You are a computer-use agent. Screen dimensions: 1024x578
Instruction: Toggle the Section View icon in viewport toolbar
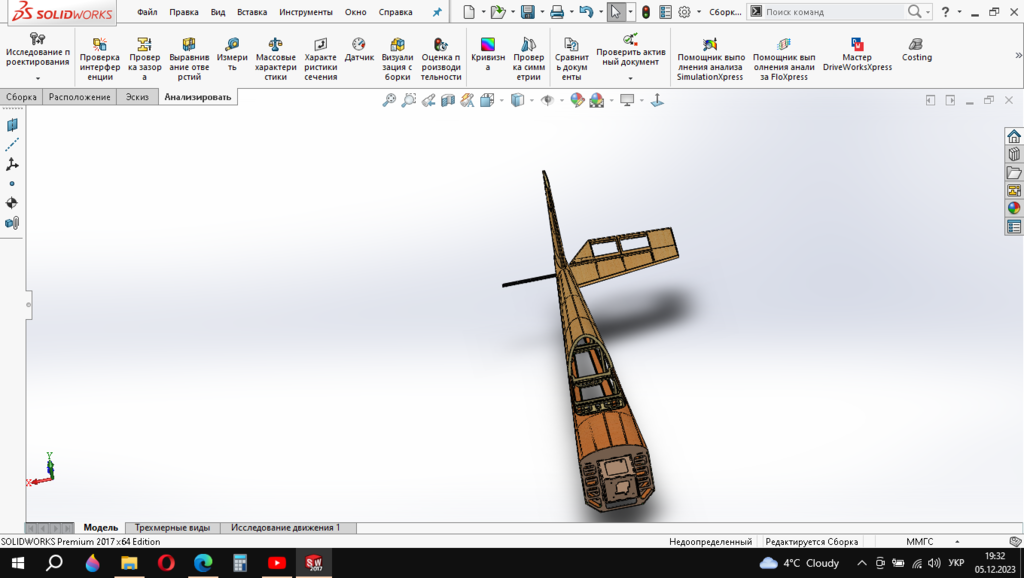click(448, 100)
